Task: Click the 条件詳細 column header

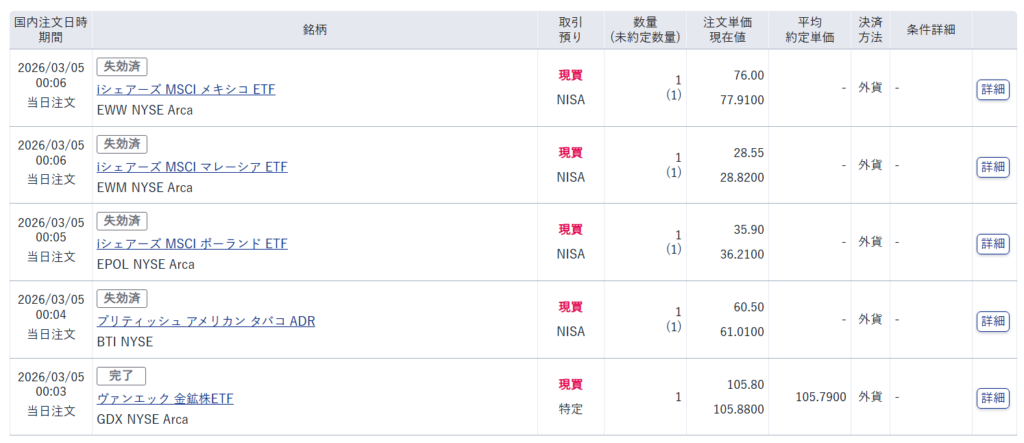Action: click(x=930, y=30)
